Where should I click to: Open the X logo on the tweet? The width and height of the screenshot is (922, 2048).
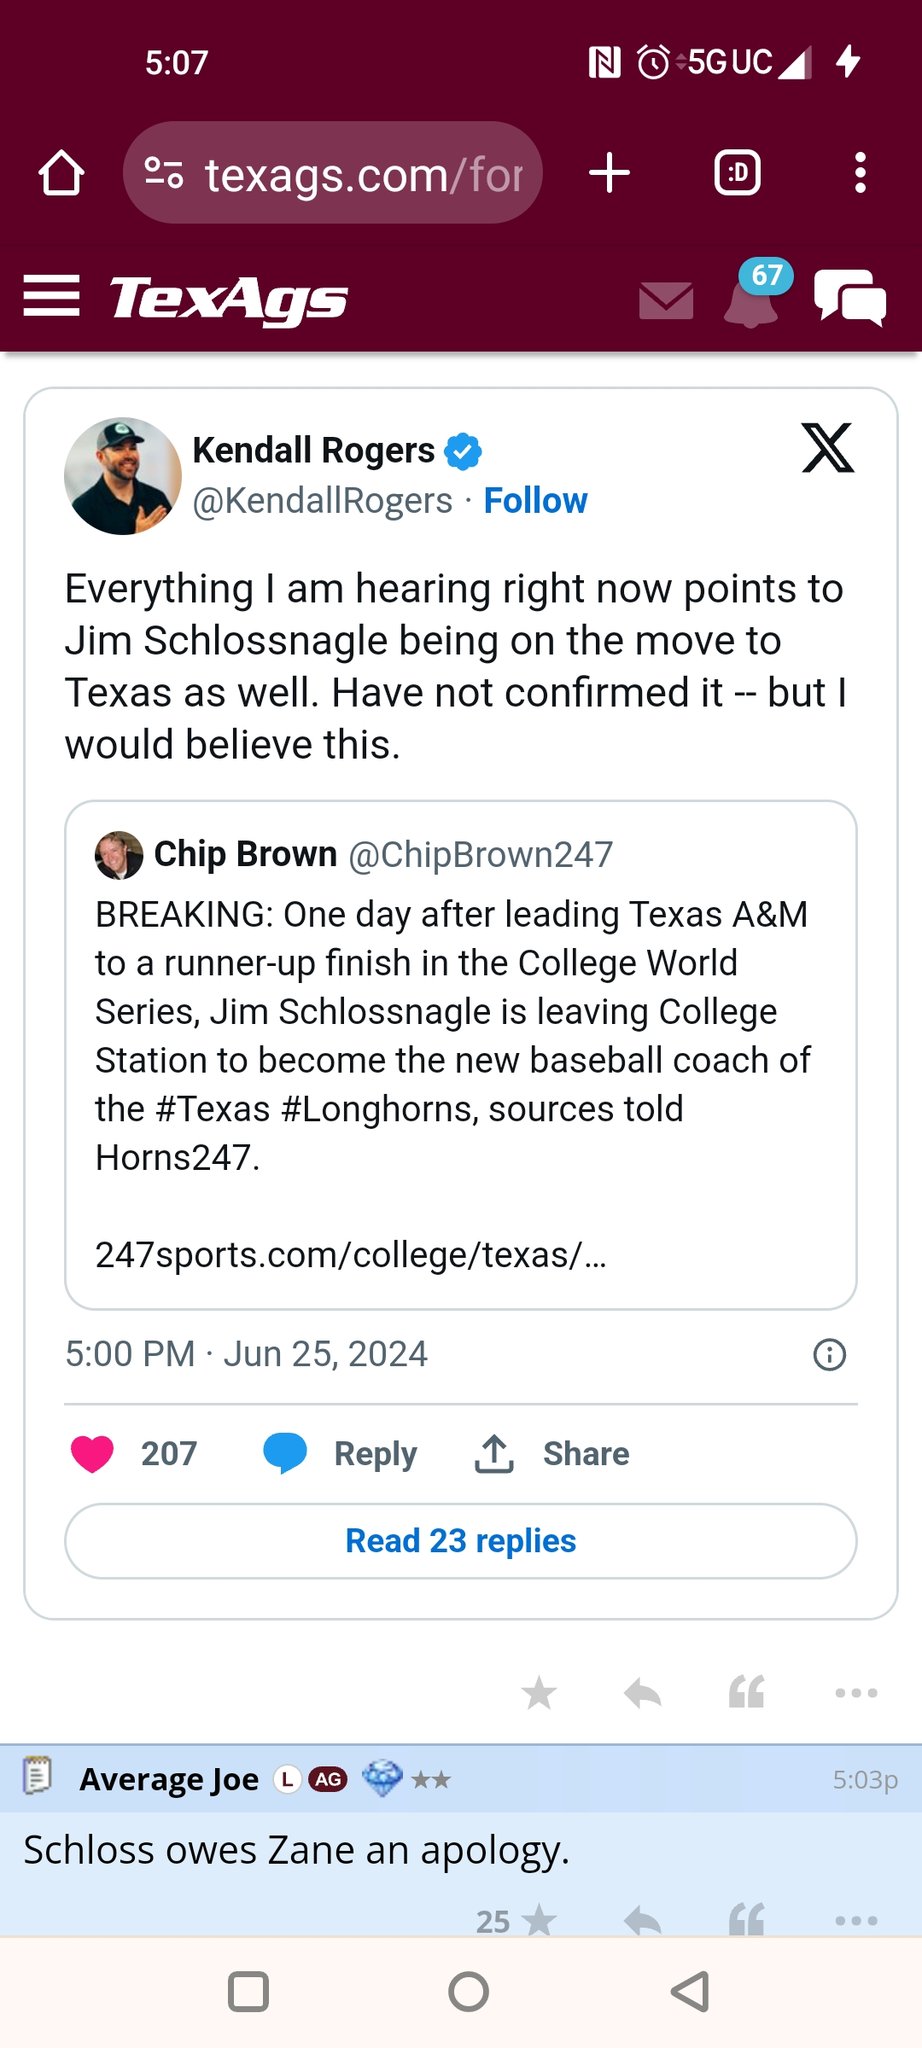coord(827,448)
